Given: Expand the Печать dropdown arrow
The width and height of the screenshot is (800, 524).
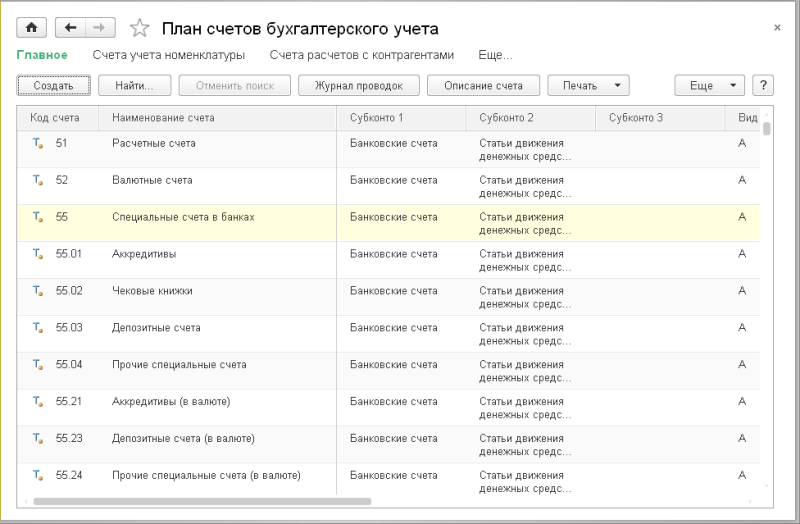Looking at the screenshot, I should [617, 86].
